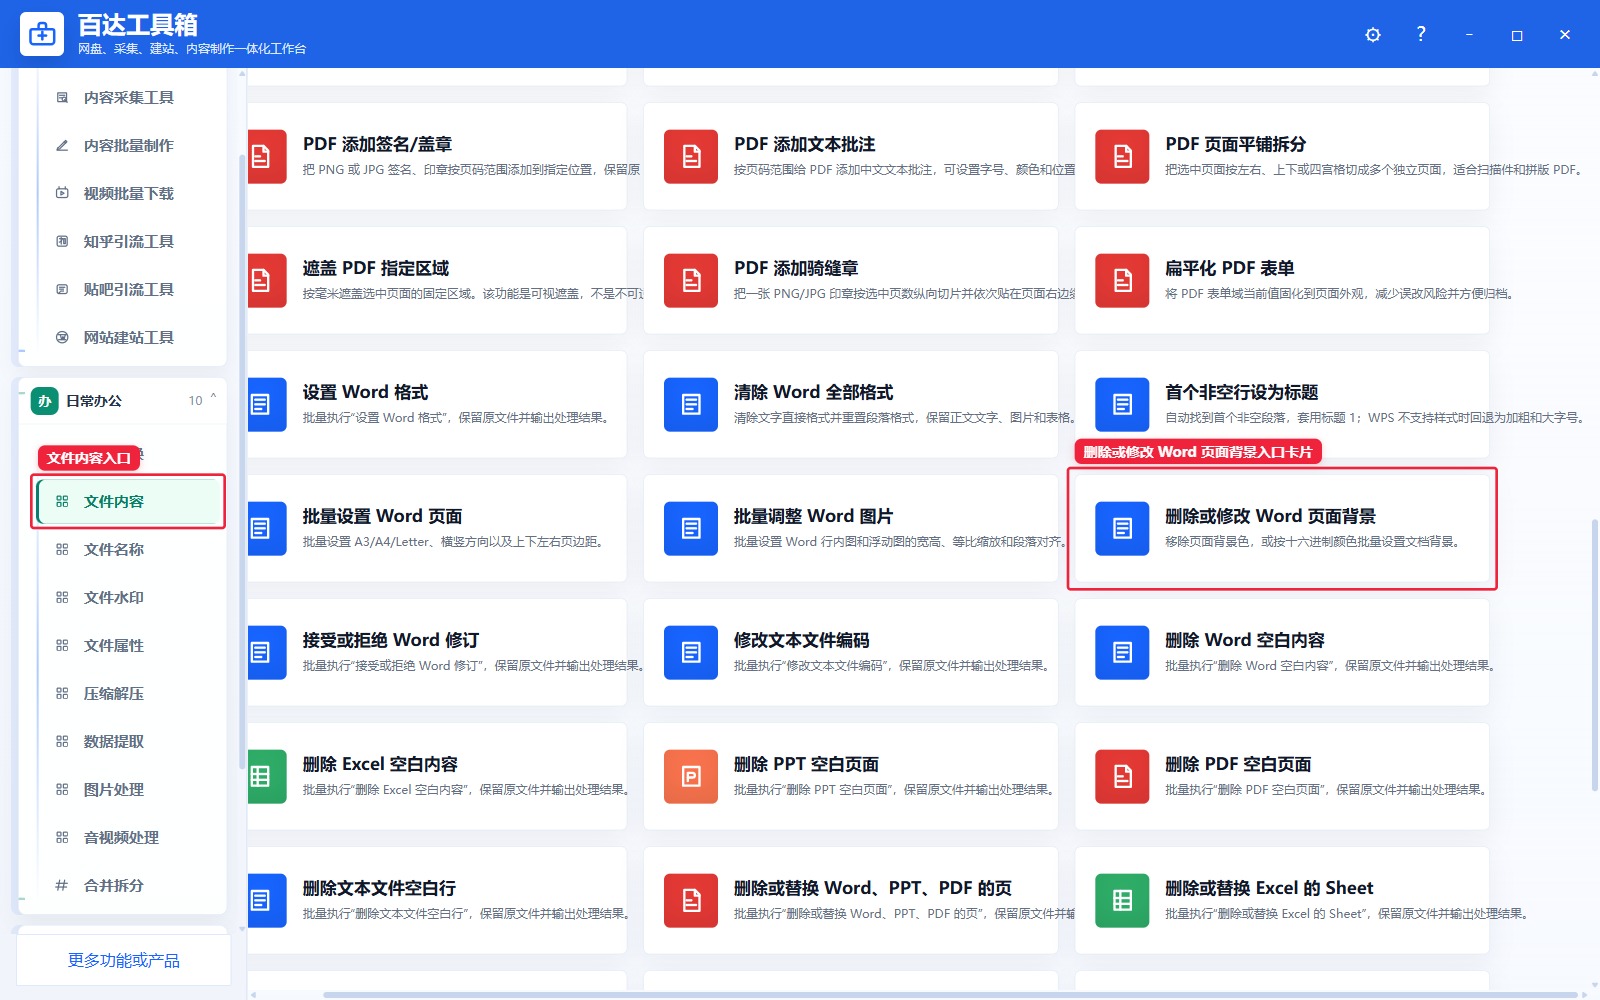Click the icon beside 贴吧引流工具

coord(62,289)
